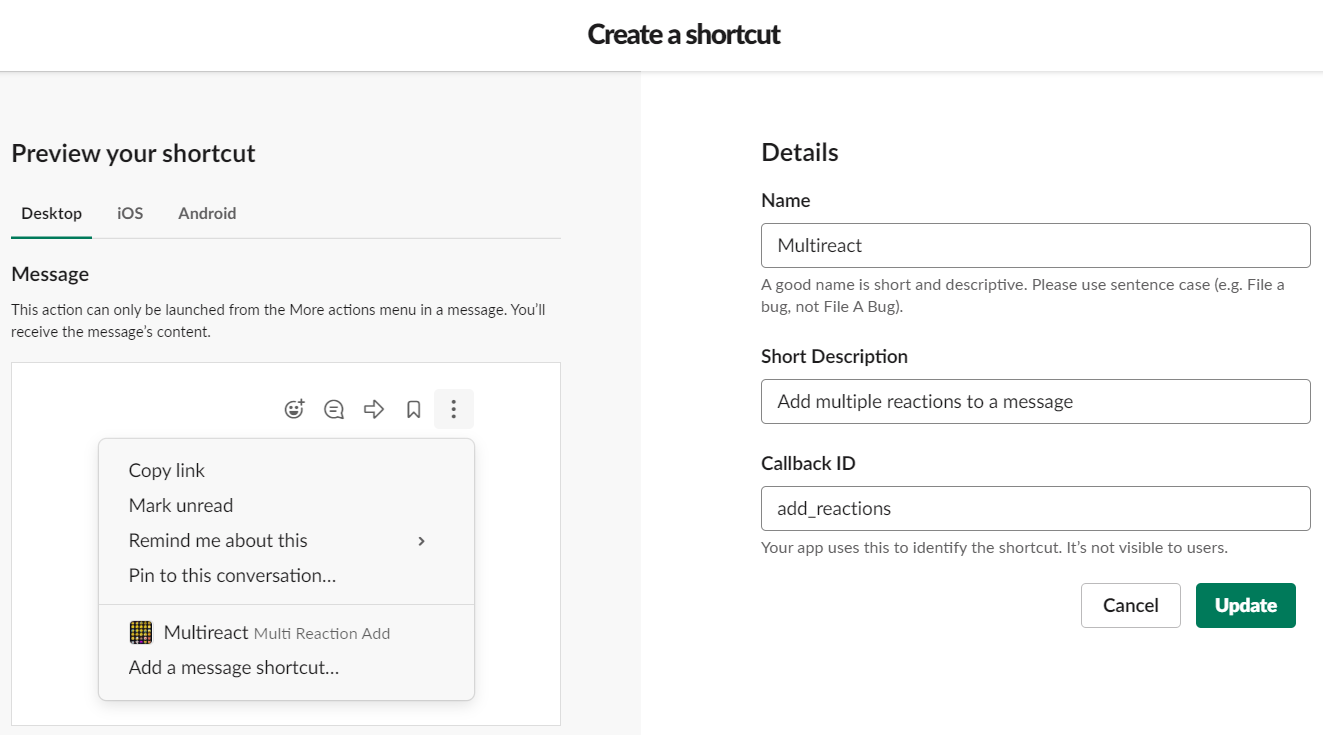The image size is (1323, 735).
Task: Click the Preview your shortcut heading
Action: [133, 153]
